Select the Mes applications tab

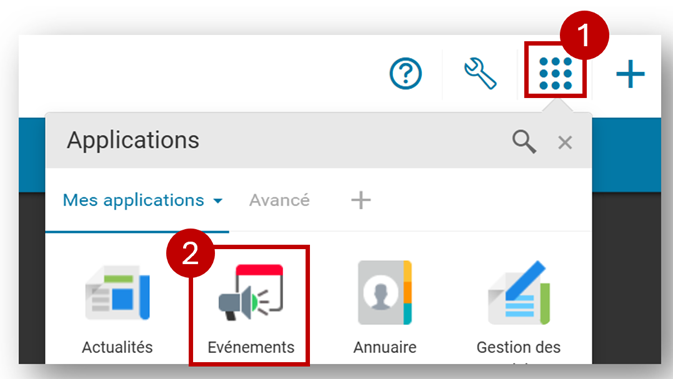click(x=133, y=200)
